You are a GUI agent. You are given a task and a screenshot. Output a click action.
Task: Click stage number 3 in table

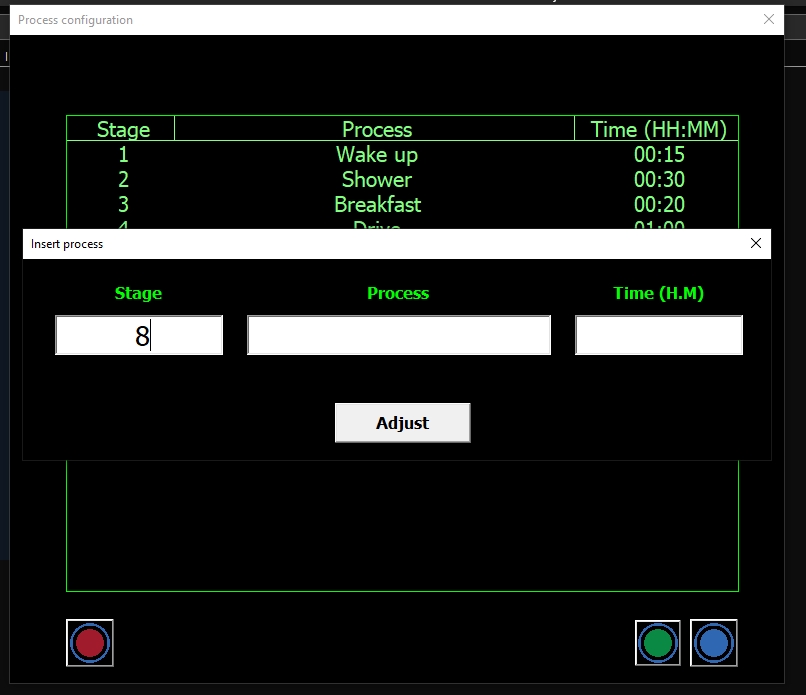coord(123,205)
